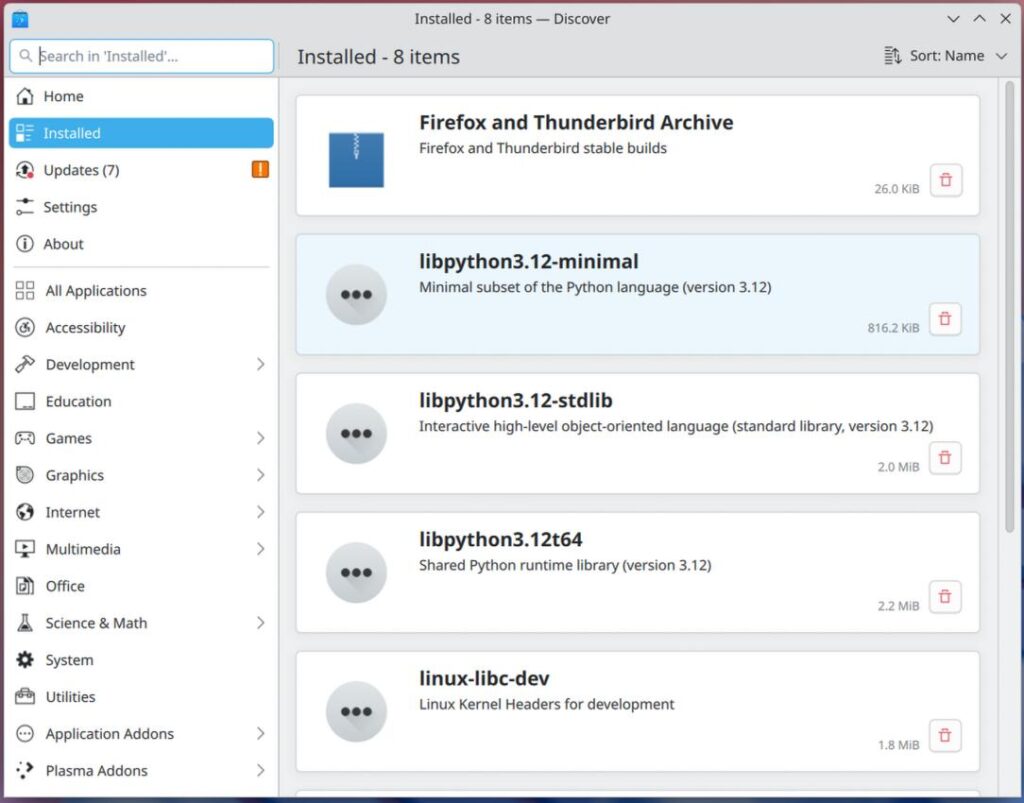Click the Multimedia screen icon

(25, 549)
